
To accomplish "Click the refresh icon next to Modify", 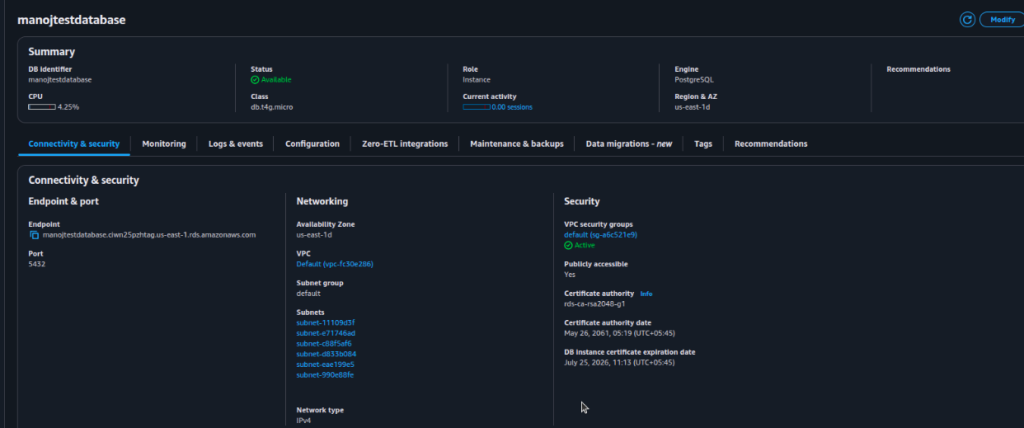I will click(967, 20).
